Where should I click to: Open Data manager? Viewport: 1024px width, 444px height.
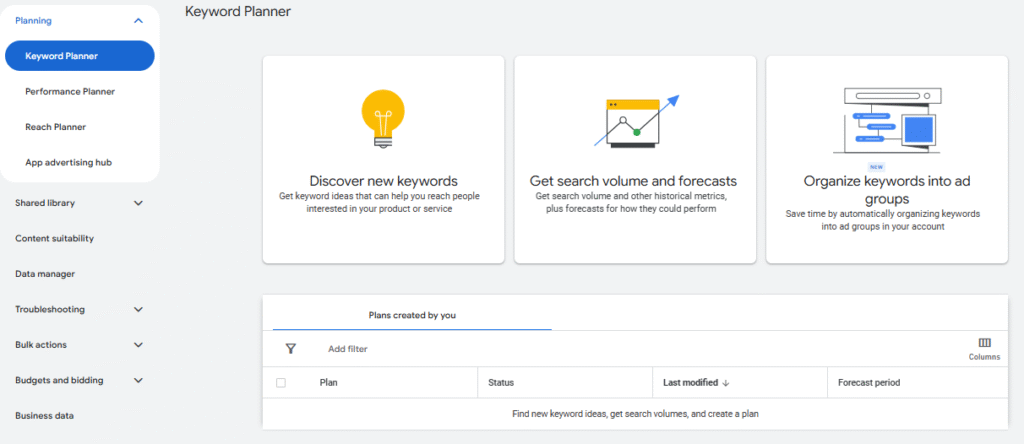45,274
